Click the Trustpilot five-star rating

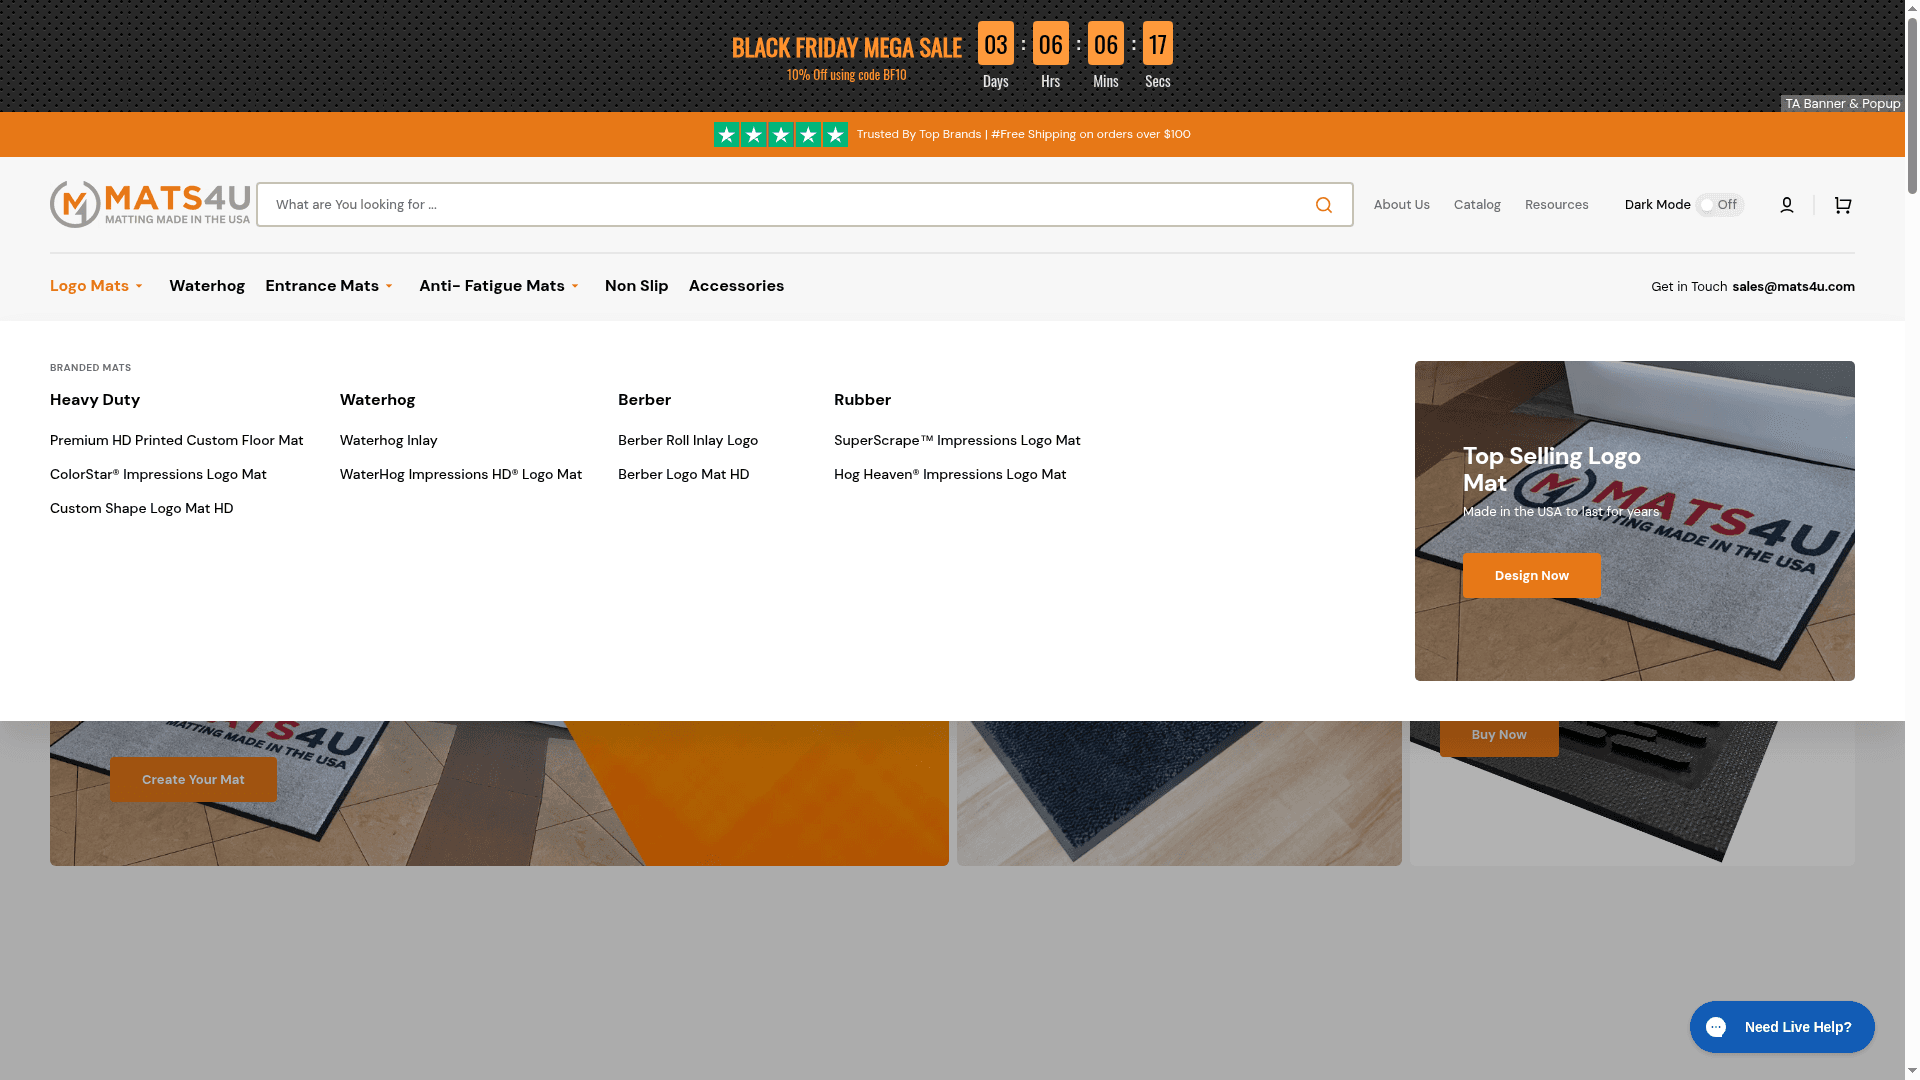pyautogui.click(x=780, y=134)
